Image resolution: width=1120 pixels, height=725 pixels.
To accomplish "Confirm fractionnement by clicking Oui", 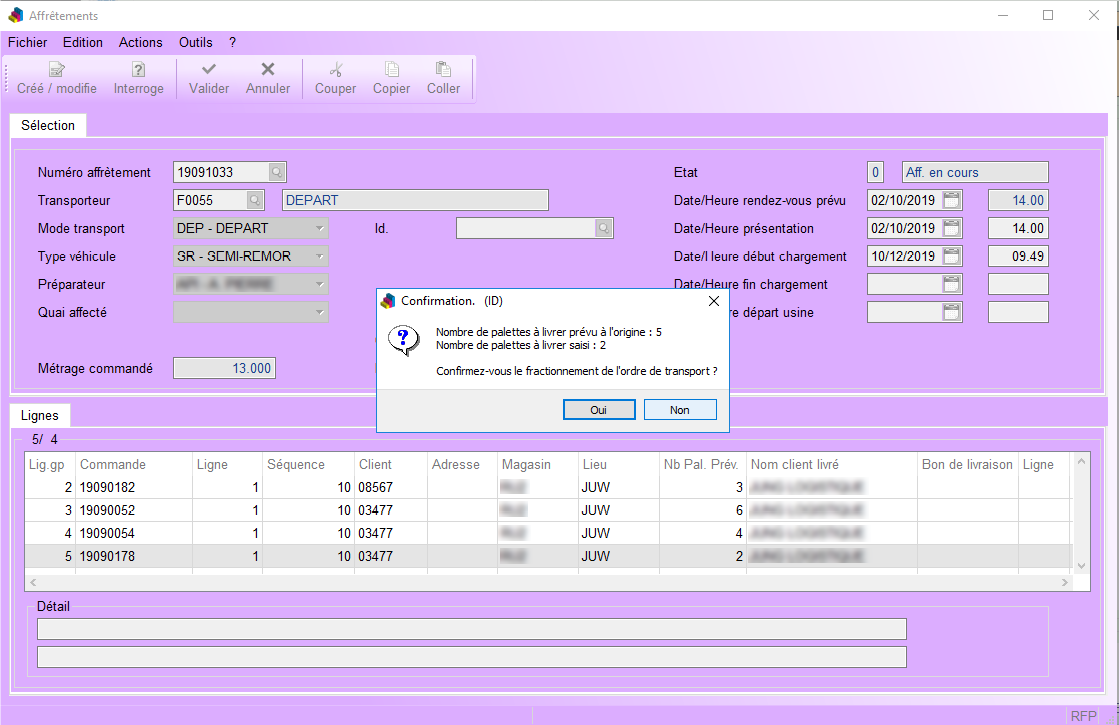I will click(599, 410).
